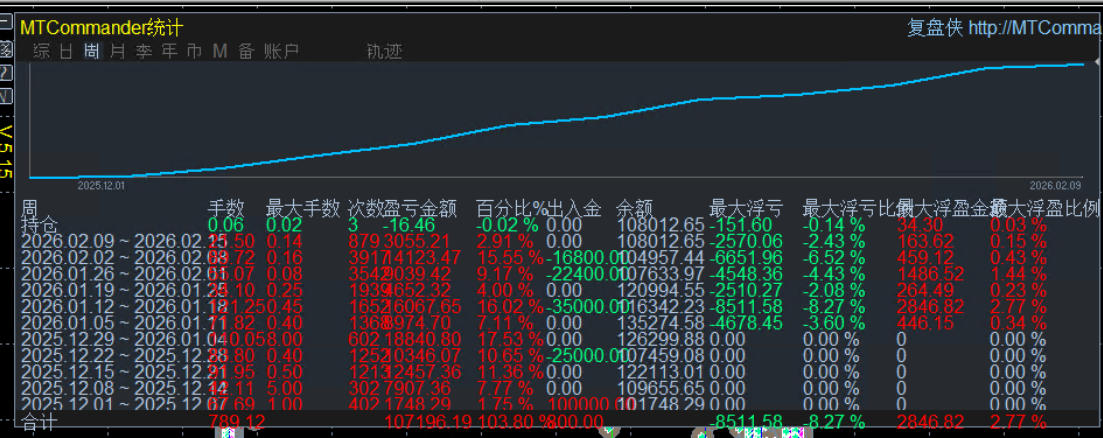Click the 103.80 % total percentage

[513, 422]
